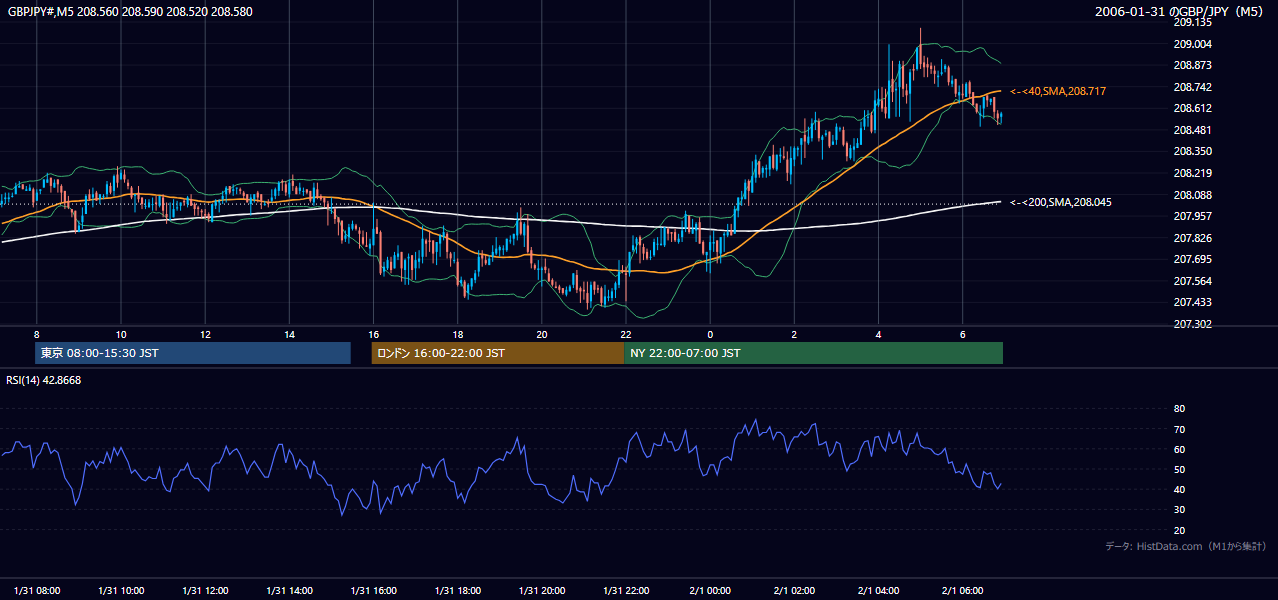Click the bottom date label '2/1 00:00'
Image resolution: width=1278 pixels, height=600 pixels.
point(710,589)
